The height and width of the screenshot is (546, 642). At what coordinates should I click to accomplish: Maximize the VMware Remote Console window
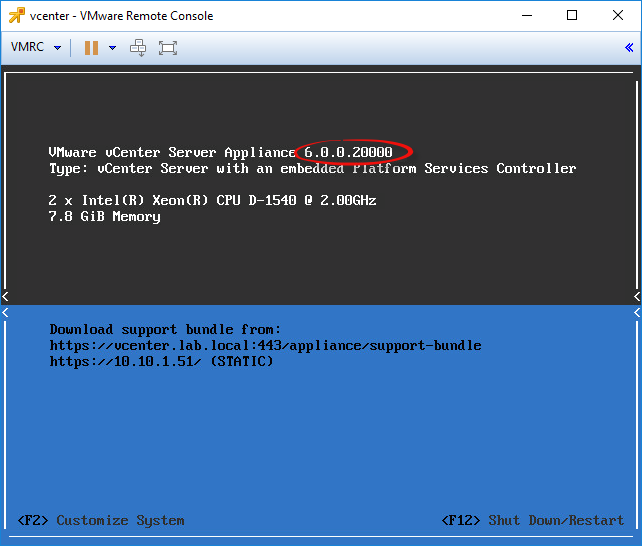pos(572,16)
